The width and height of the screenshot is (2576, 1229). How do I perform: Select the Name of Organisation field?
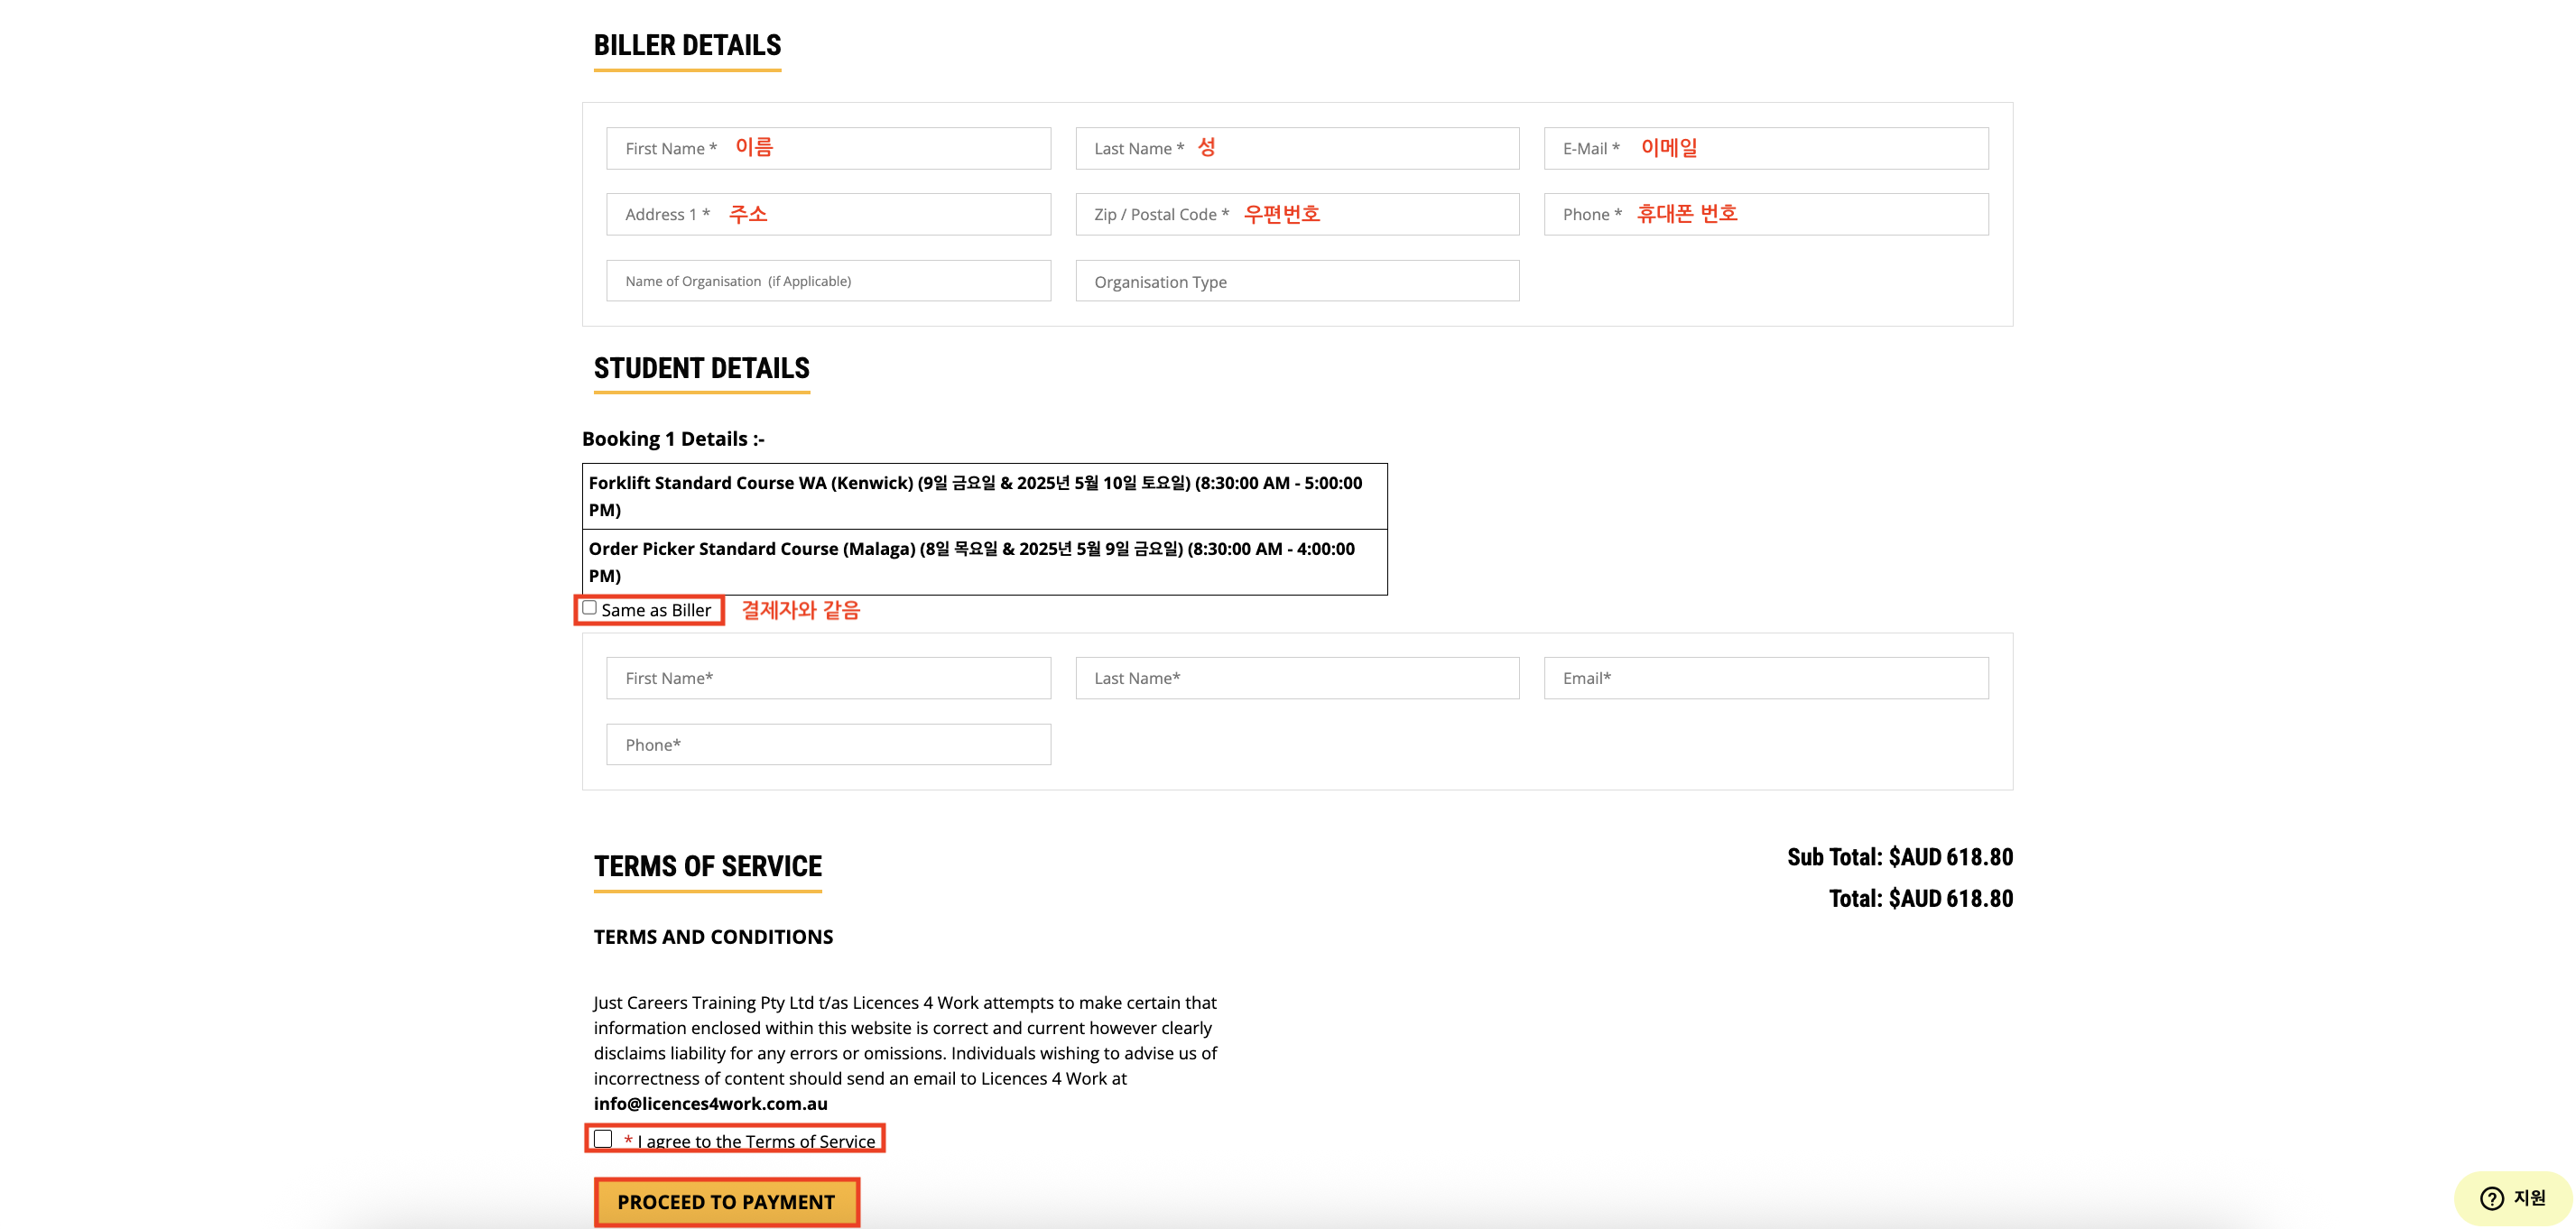(x=828, y=281)
